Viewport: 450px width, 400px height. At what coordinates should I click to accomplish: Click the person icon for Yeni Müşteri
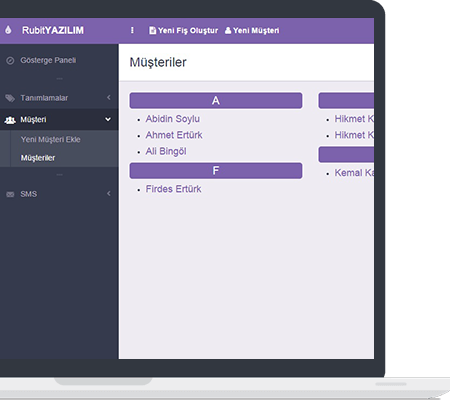point(228,31)
